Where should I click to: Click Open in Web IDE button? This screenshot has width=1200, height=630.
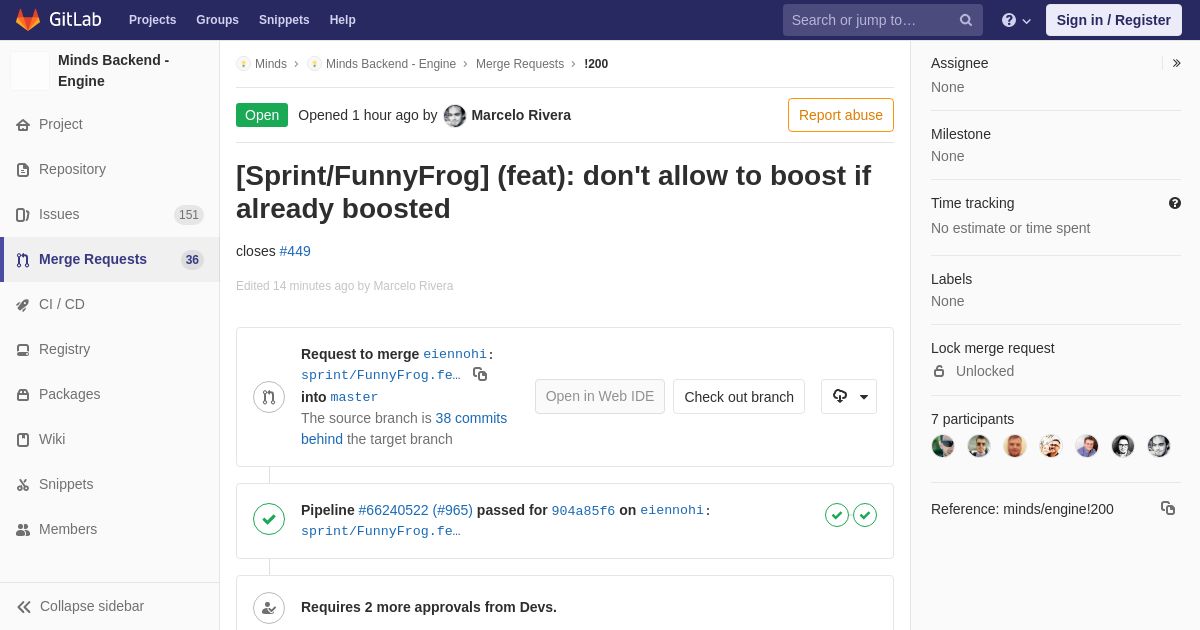click(600, 397)
